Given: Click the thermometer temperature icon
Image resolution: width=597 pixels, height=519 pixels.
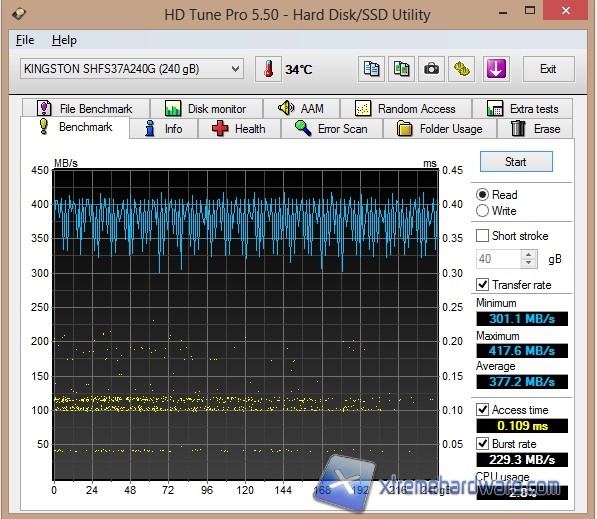Looking at the screenshot, I should (x=268, y=69).
